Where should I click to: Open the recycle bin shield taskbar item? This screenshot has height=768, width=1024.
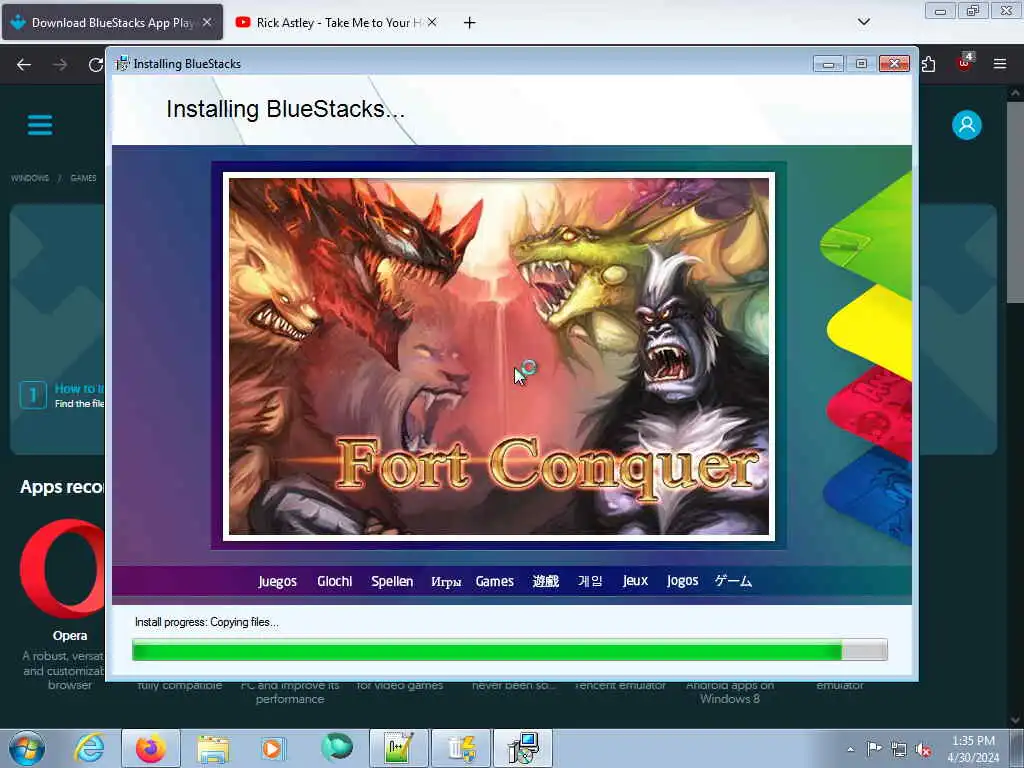(x=460, y=748)
